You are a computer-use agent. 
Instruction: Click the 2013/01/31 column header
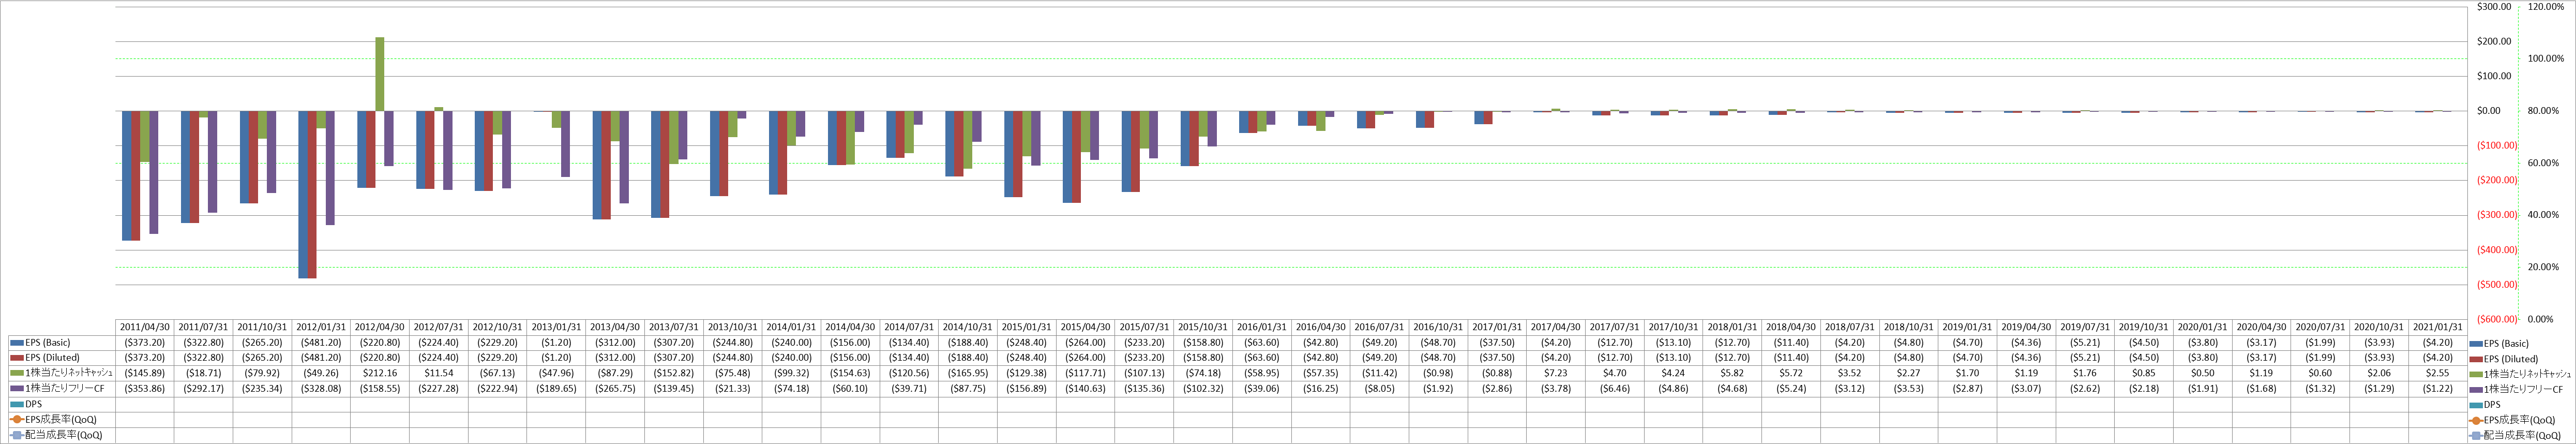click(557, 327)
